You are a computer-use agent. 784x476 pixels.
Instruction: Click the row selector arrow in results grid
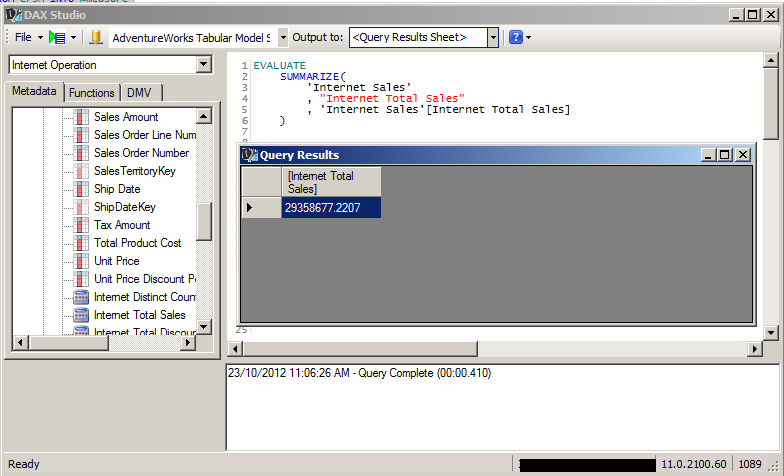pos(262,208)
